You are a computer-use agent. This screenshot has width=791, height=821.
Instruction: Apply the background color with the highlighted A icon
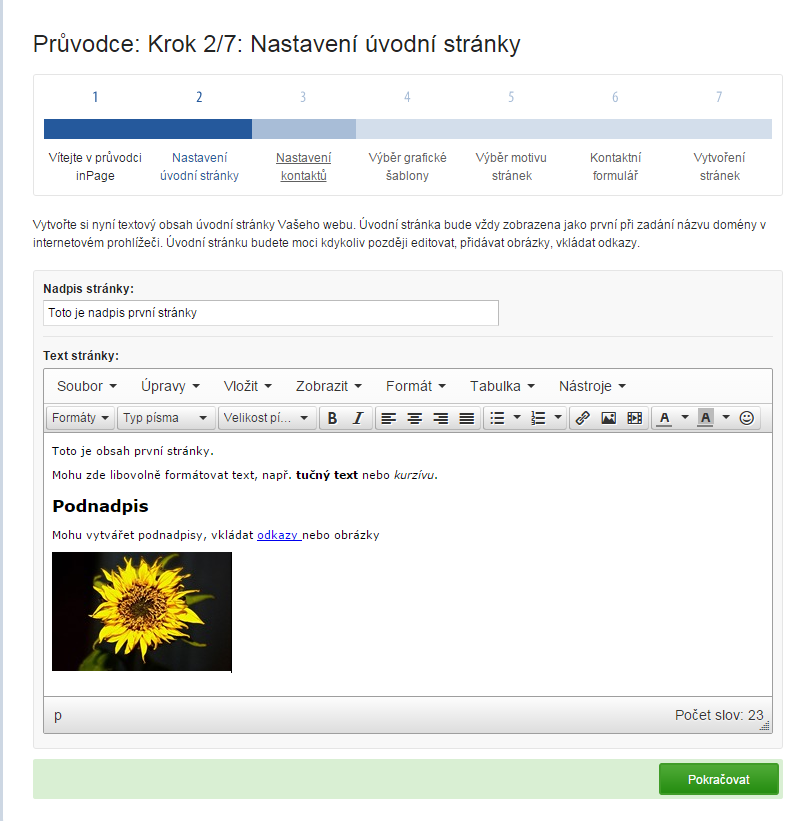[x=706, y=418]
